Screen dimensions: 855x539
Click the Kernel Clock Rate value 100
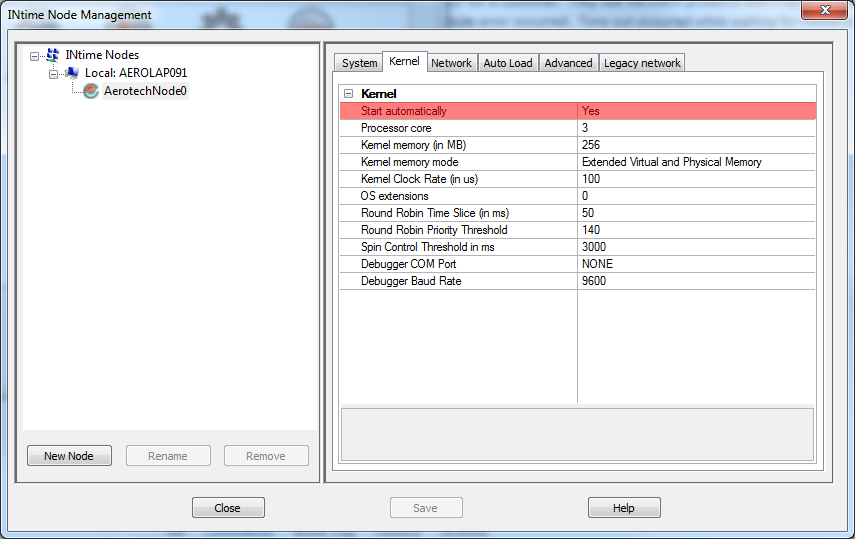click(696, 179)
